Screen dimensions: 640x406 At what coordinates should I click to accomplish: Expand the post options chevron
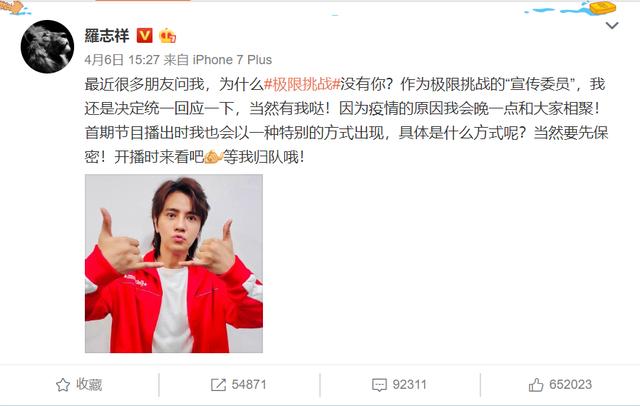click(612, 26)
